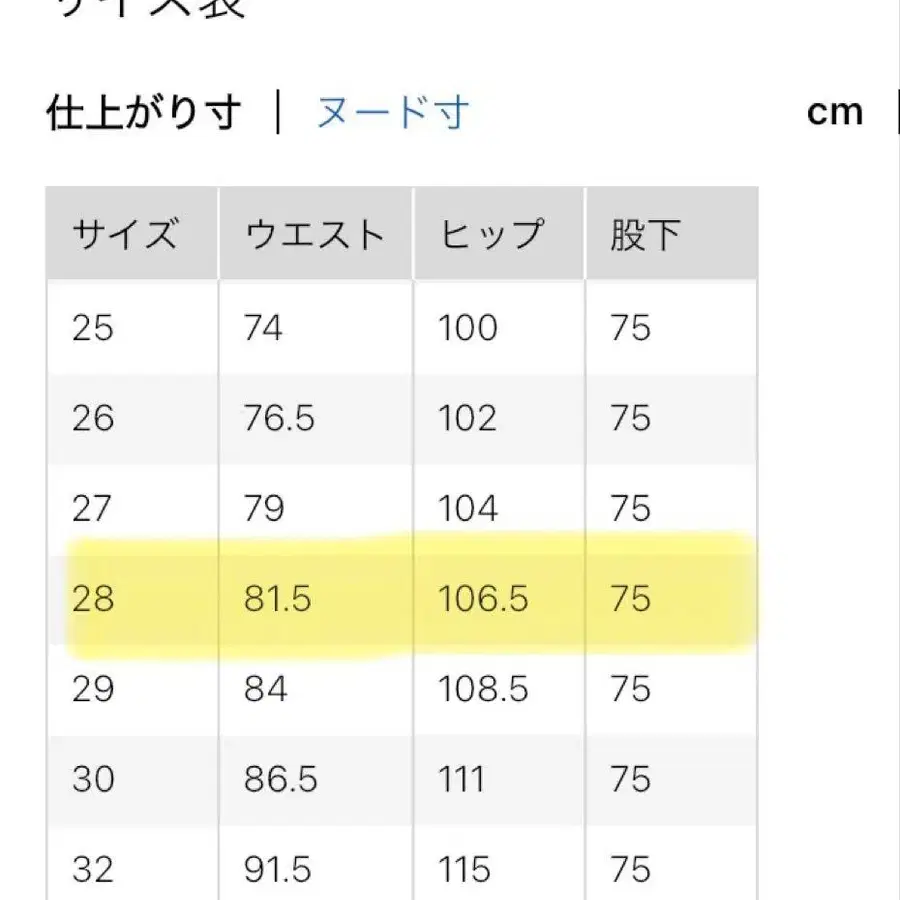Select size 26 in the table
This screenshot has width=900, height=900.
94,418
